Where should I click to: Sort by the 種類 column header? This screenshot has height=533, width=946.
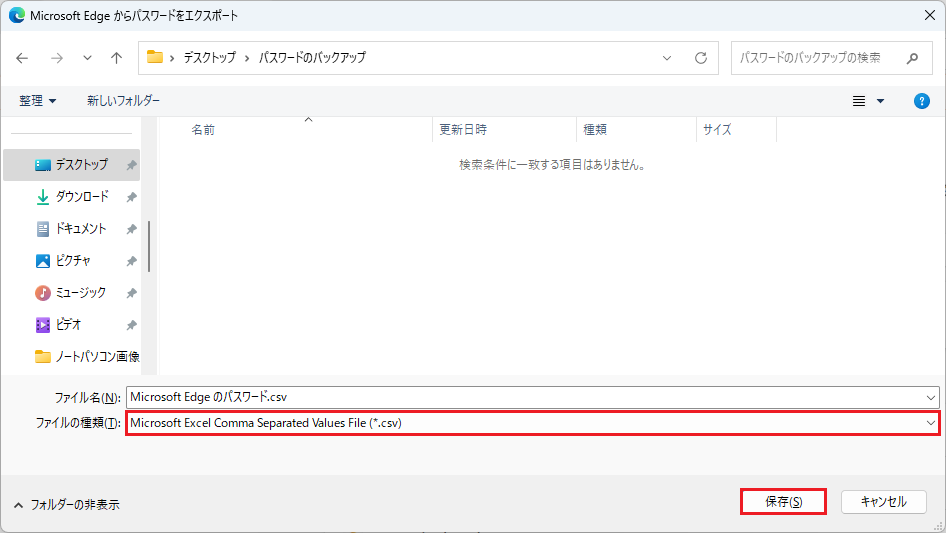(x=595, y=130)
